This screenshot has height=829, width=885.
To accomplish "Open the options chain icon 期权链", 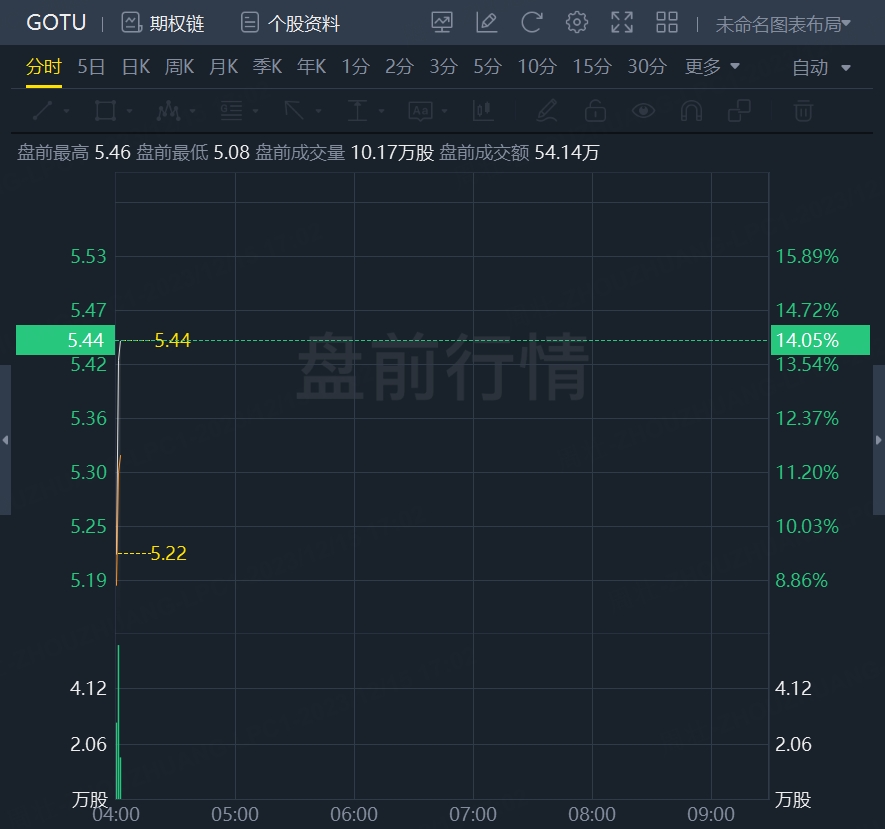I will [162, 24].
